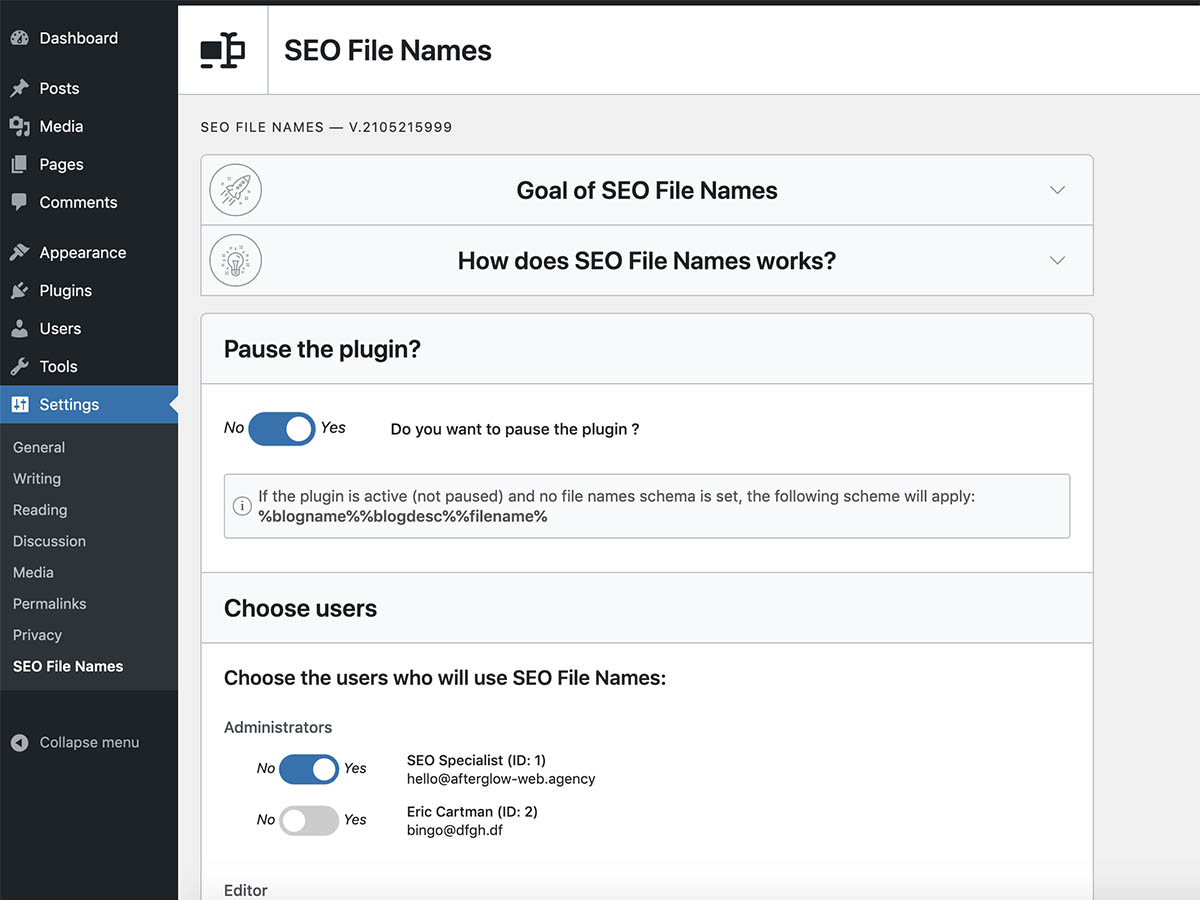Click the Administrators group label
1200x900 pixels.
coord(278,727)
